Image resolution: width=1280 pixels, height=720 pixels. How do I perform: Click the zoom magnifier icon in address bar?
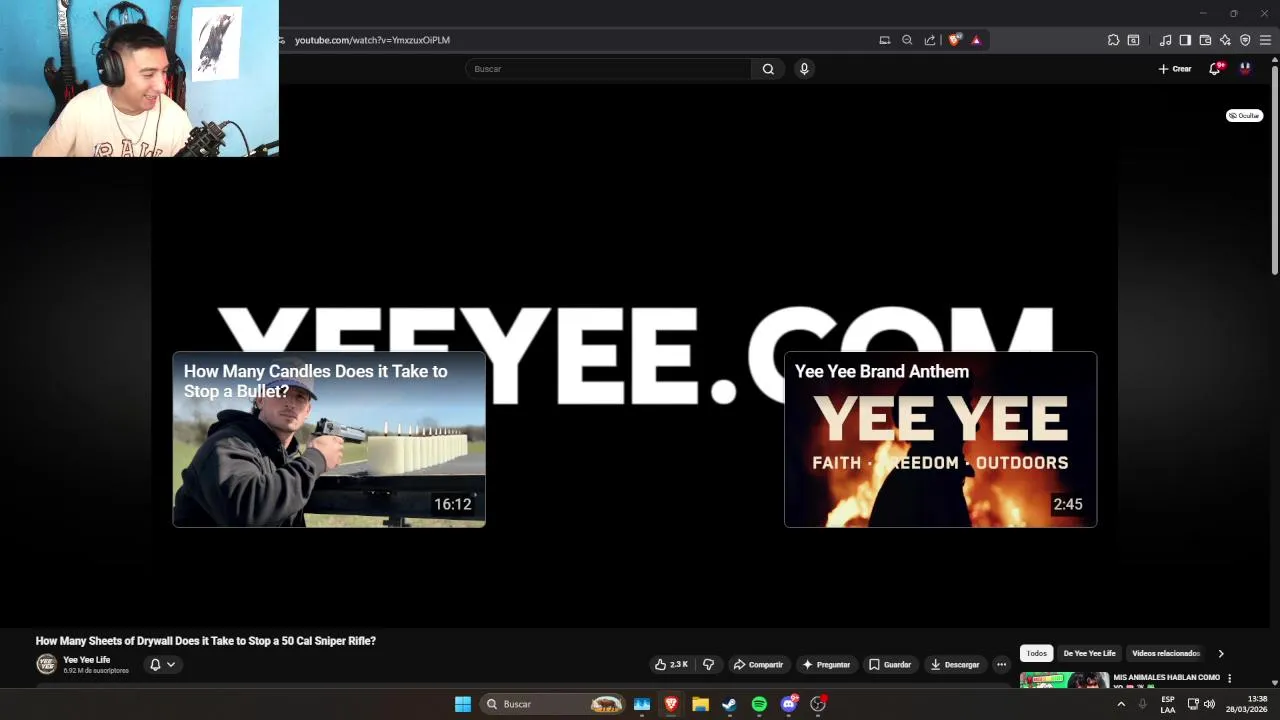[x=907, y=40]
